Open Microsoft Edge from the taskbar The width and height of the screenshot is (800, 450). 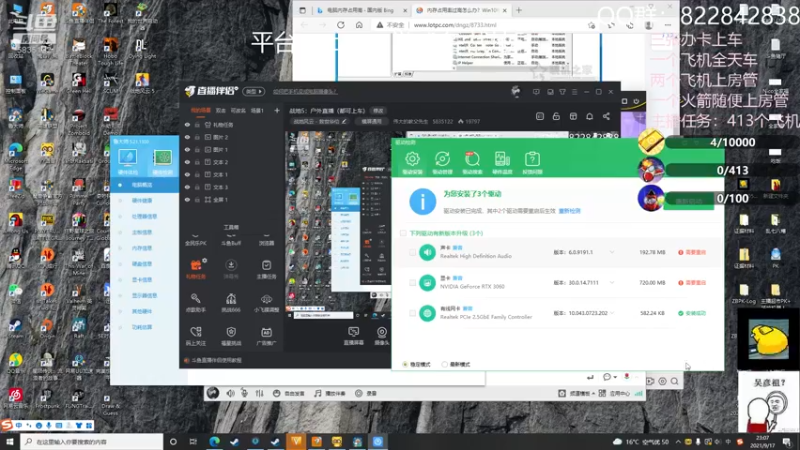point(214,442)
